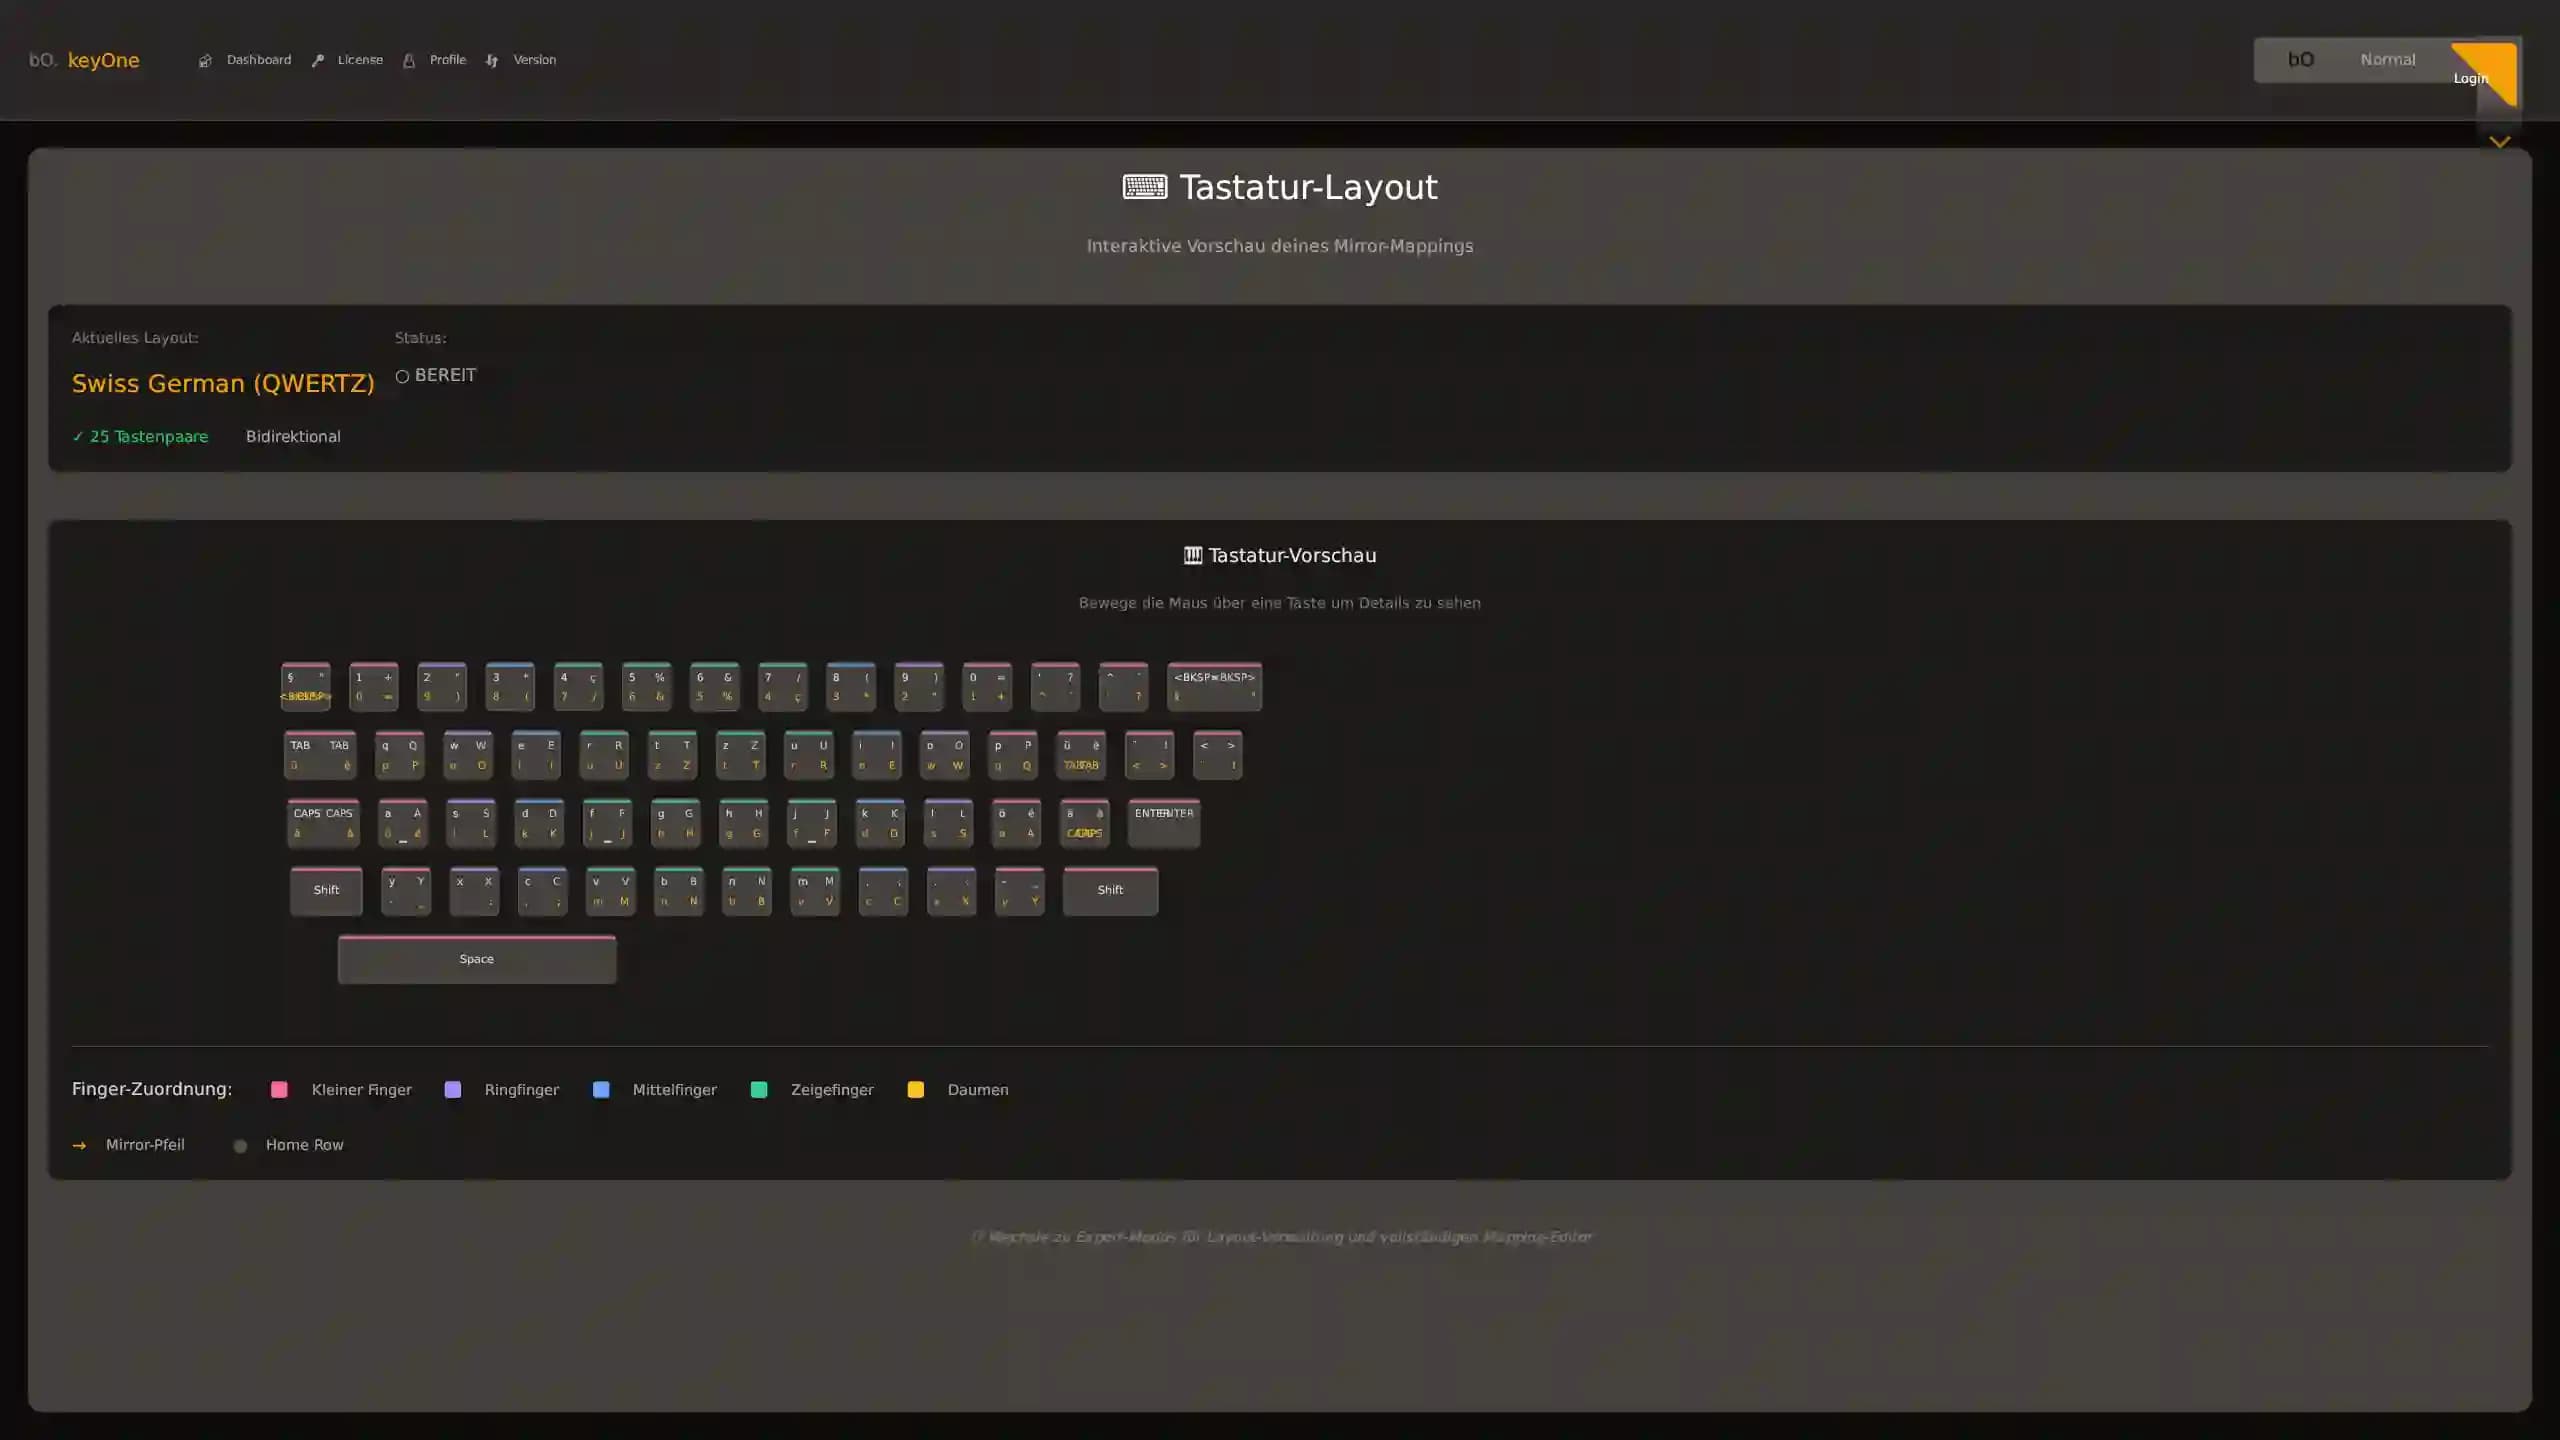
Task: Click the Login button
Action: (2470, 78)
